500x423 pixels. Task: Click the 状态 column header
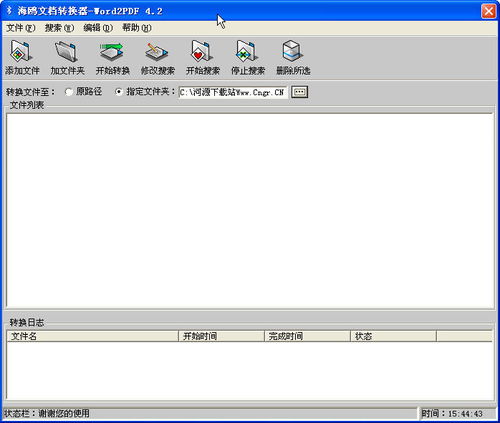pos(393,336)
